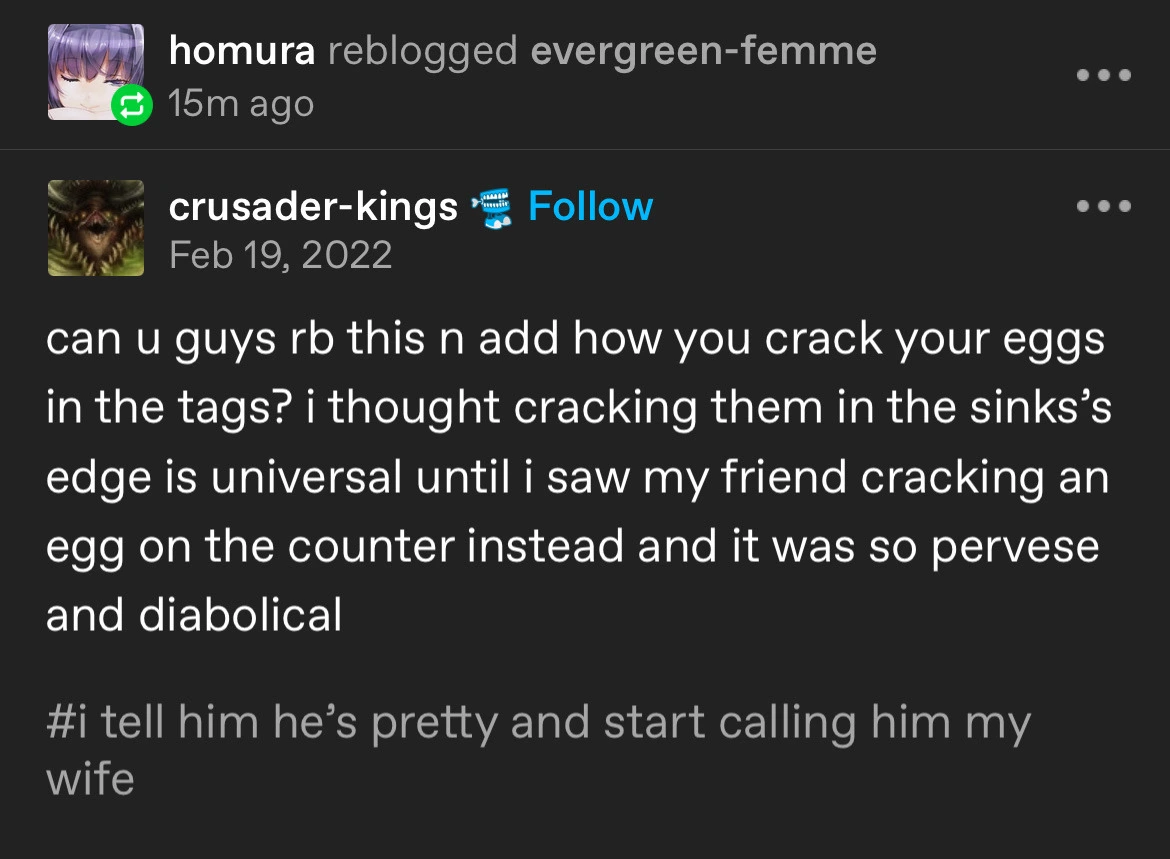Open the "Feb 19, 2022" post date
The width and height of the screenshot is (1170, 859).
(280, 256)
